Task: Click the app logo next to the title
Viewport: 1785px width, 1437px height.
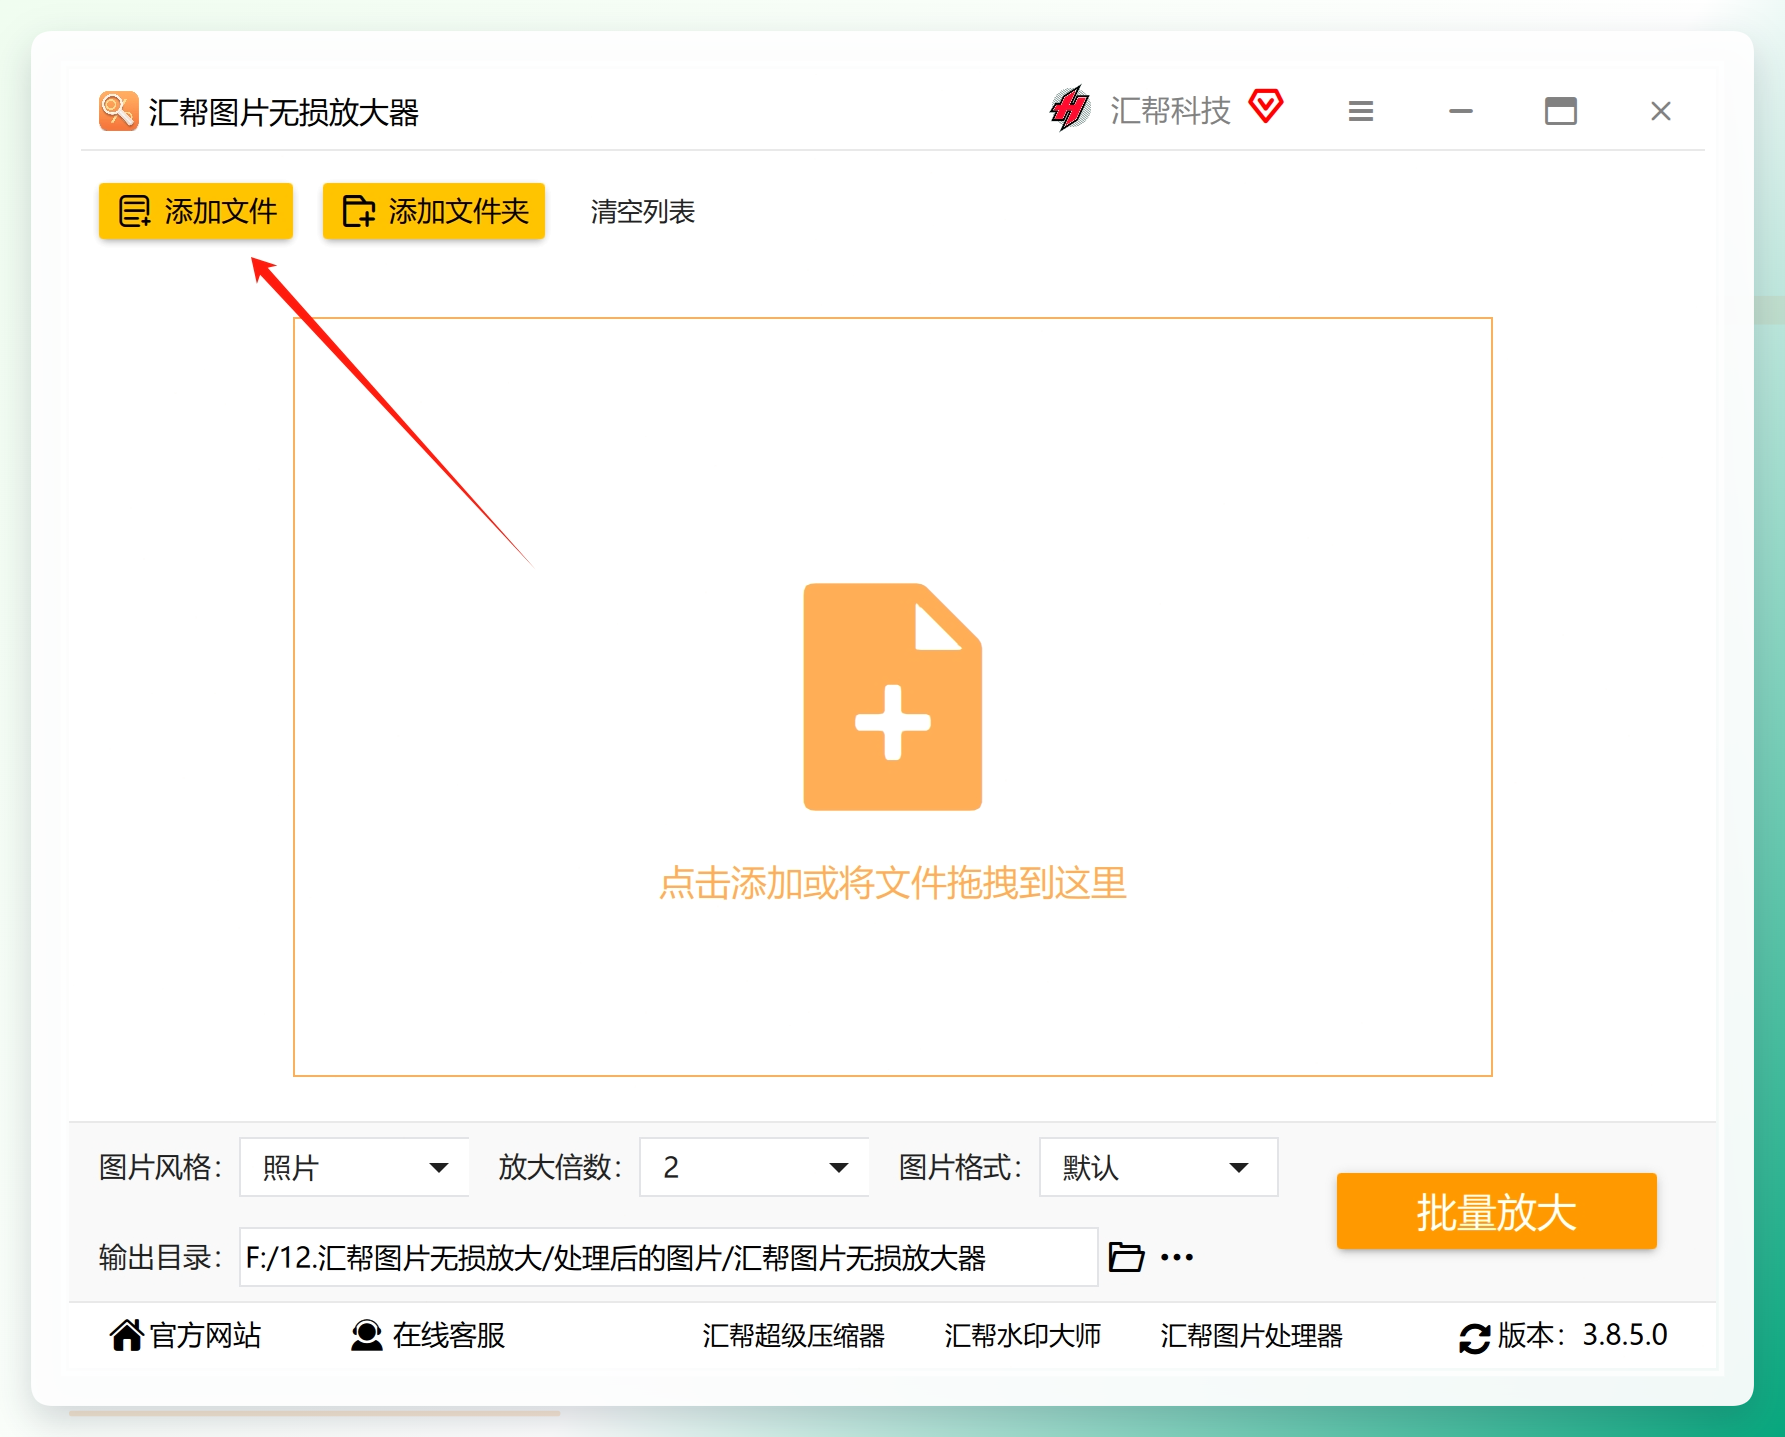Action: pos(118,111)
